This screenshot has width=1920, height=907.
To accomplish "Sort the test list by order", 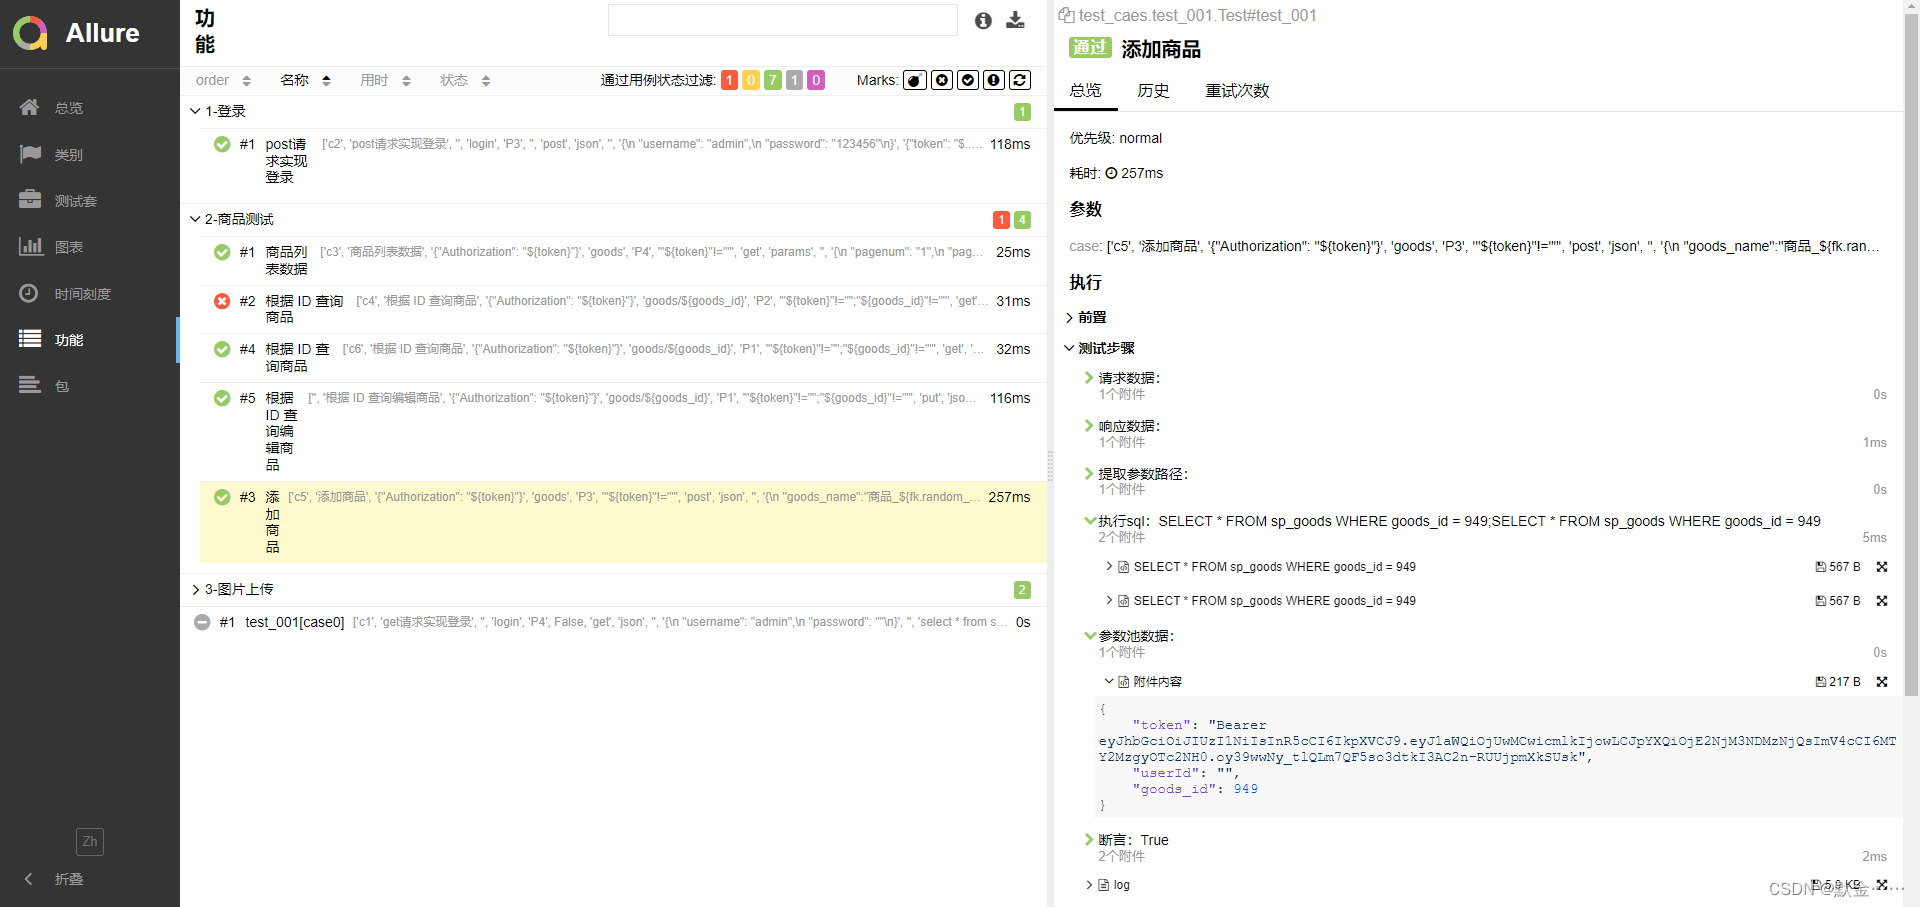I will pyautogui.click(x=223, y=80).
